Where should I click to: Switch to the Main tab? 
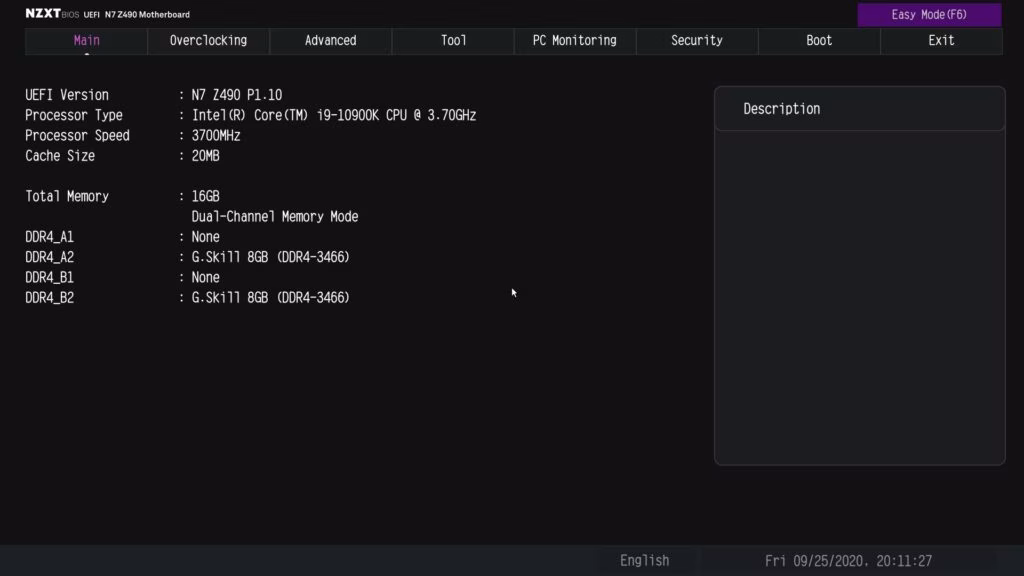point(86,40)
